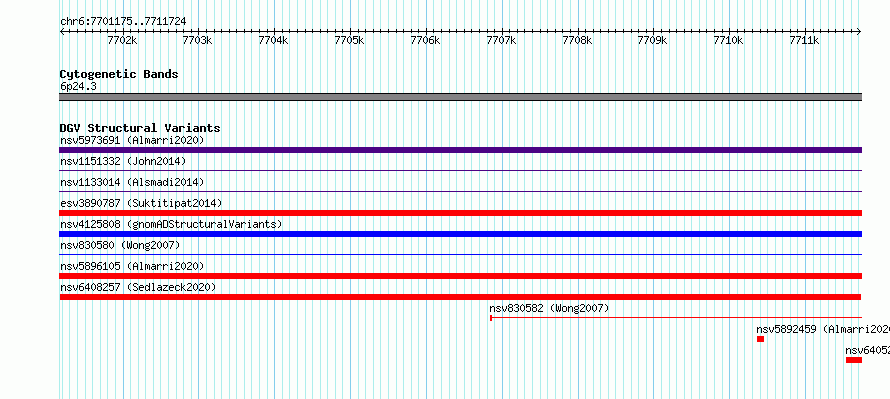Click the Cytogenetic Bands track title
This screenshot has width=890, height=399.
[x=119, y=74]
